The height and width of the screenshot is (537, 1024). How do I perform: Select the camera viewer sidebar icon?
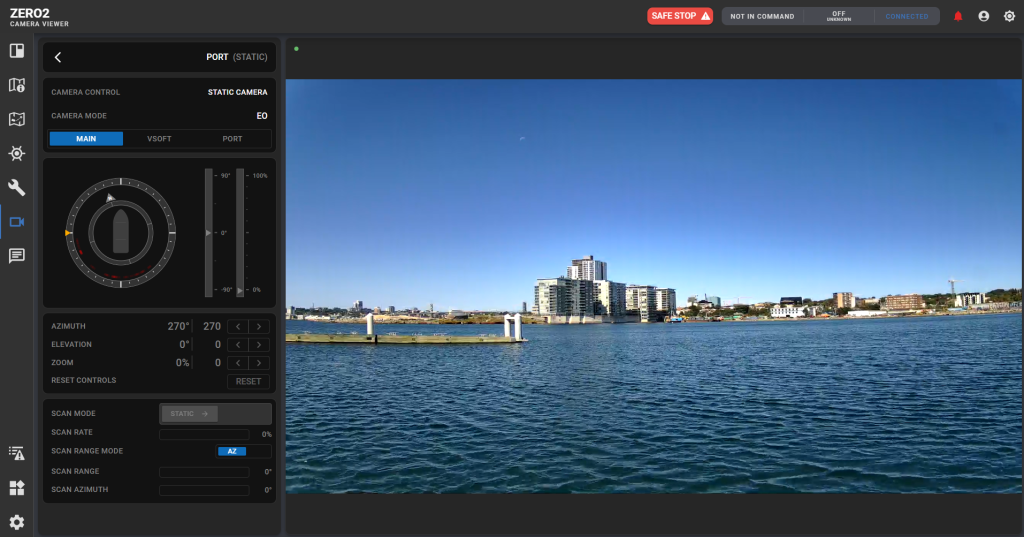point(17,222)
